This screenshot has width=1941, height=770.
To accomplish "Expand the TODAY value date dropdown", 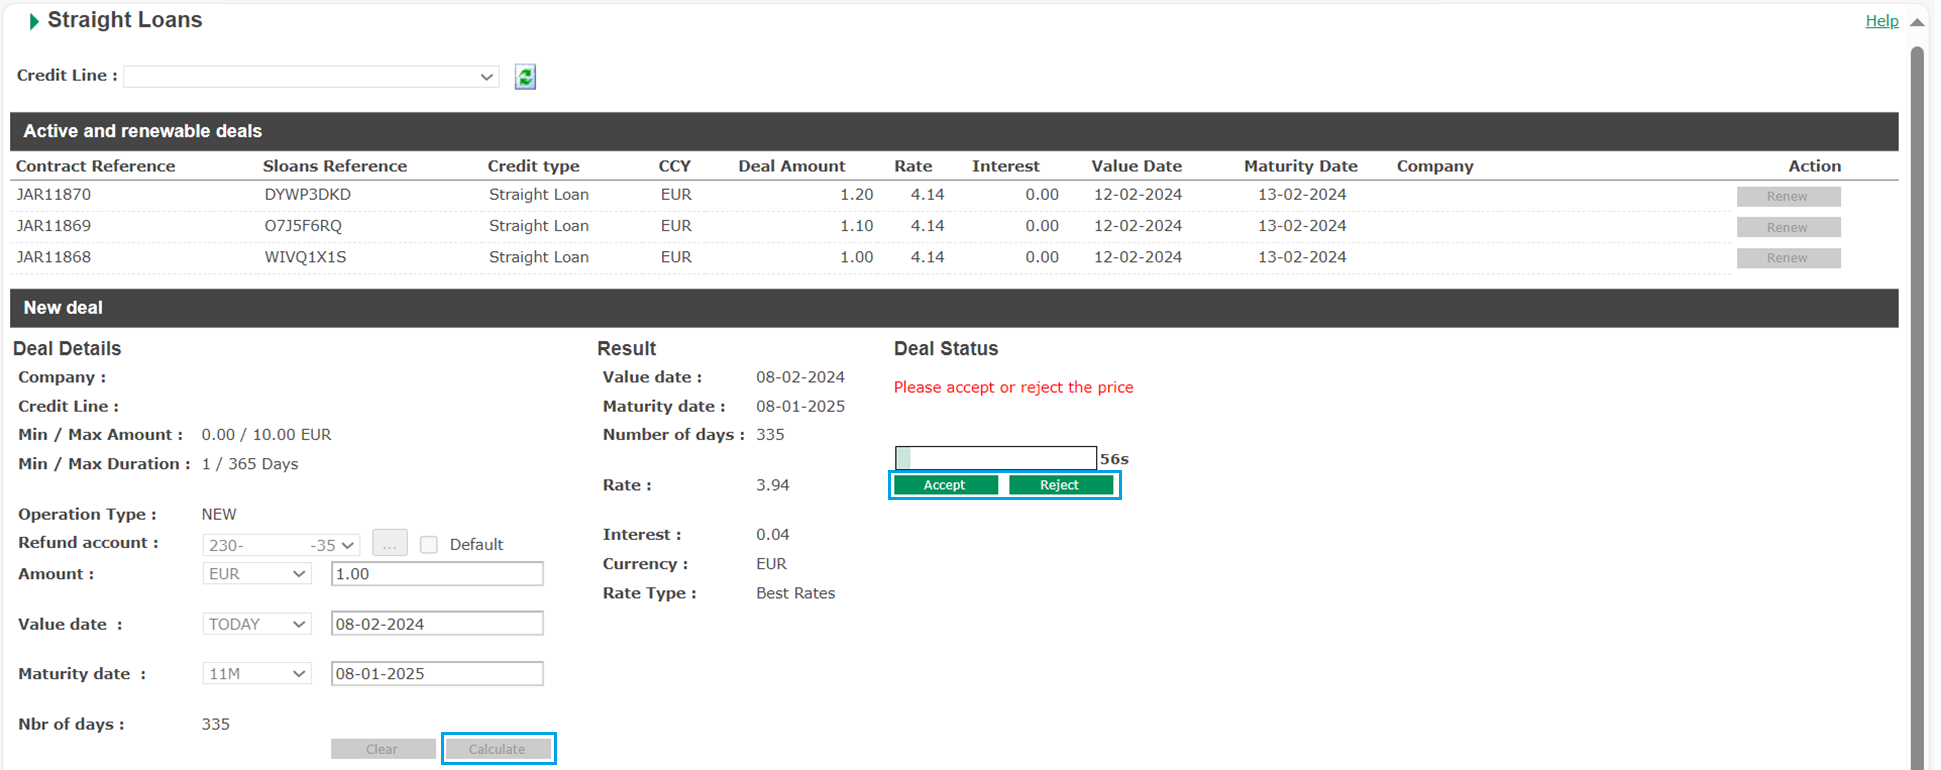I will pos(256,624).
